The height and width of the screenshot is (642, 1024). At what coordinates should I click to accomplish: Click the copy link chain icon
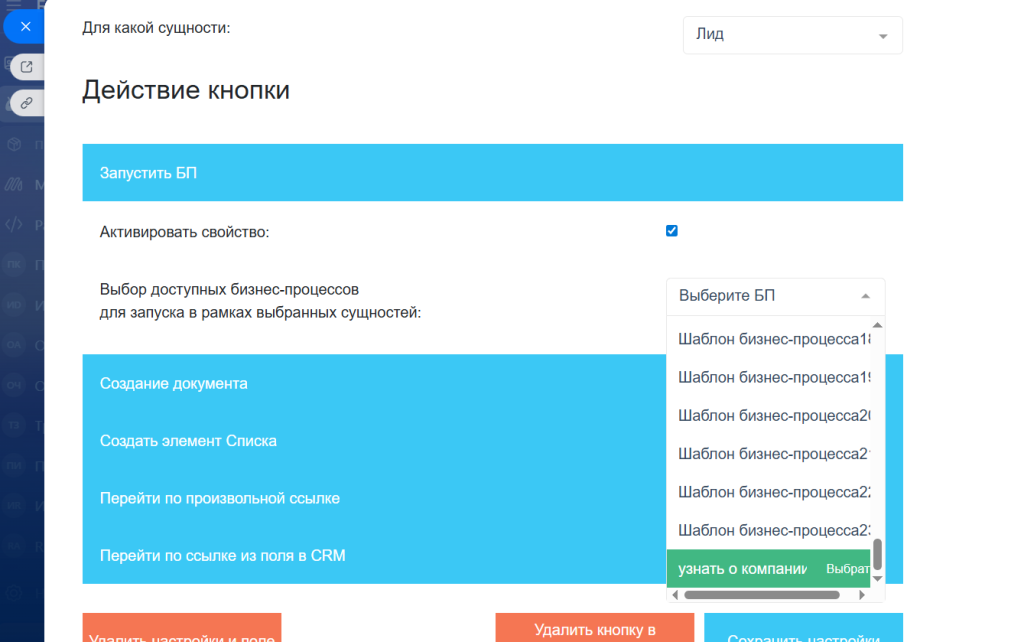click(x=27, y=102)
